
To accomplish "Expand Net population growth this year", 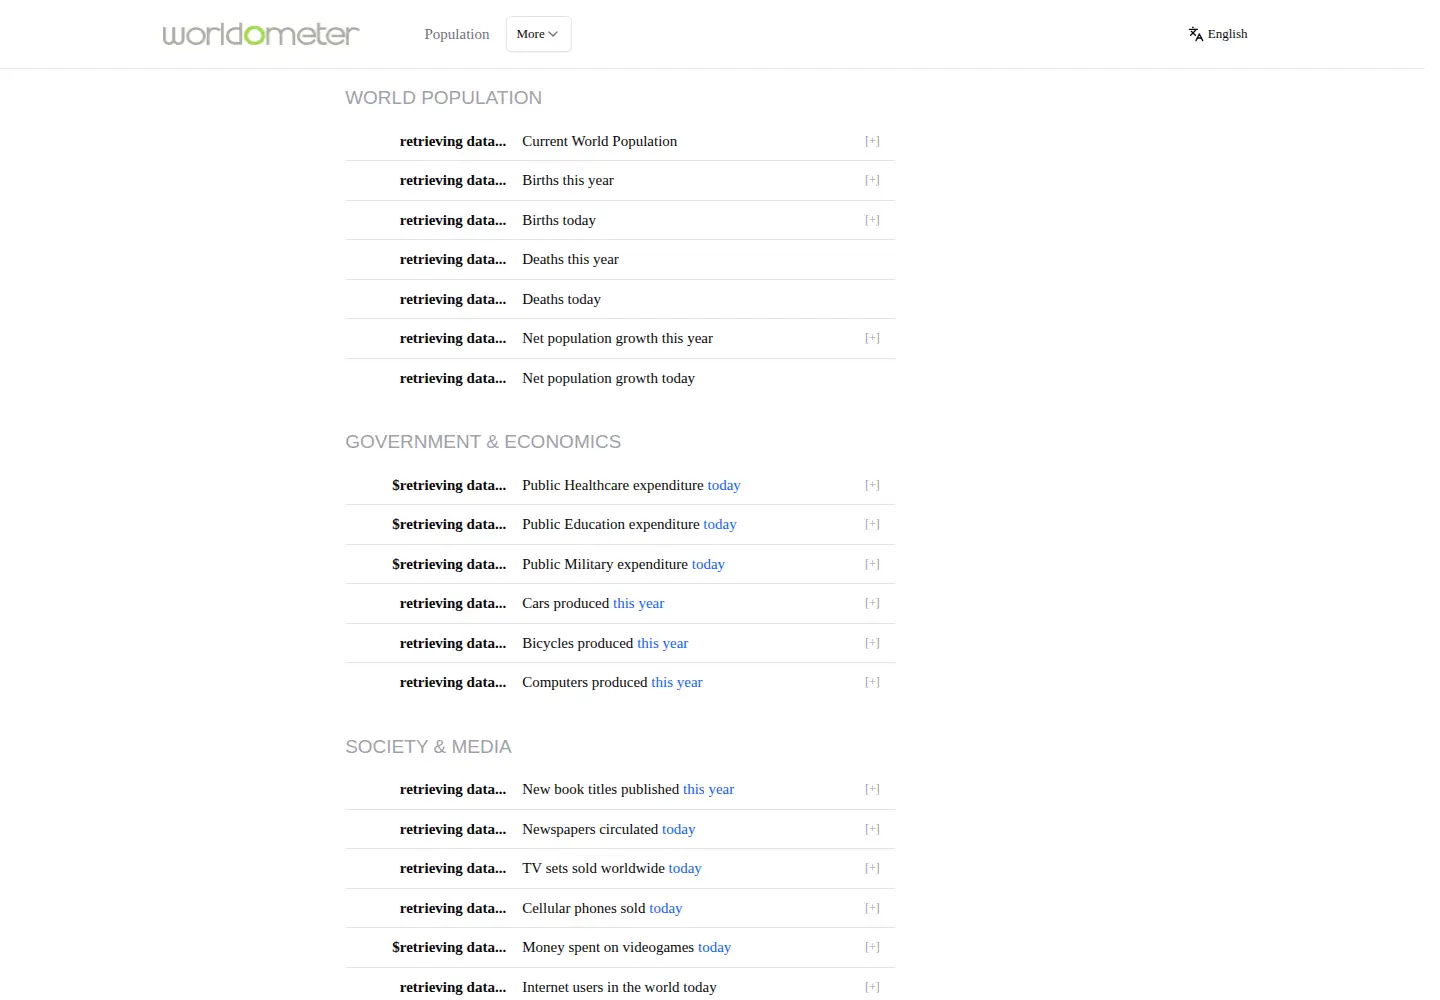I will 872,338.
